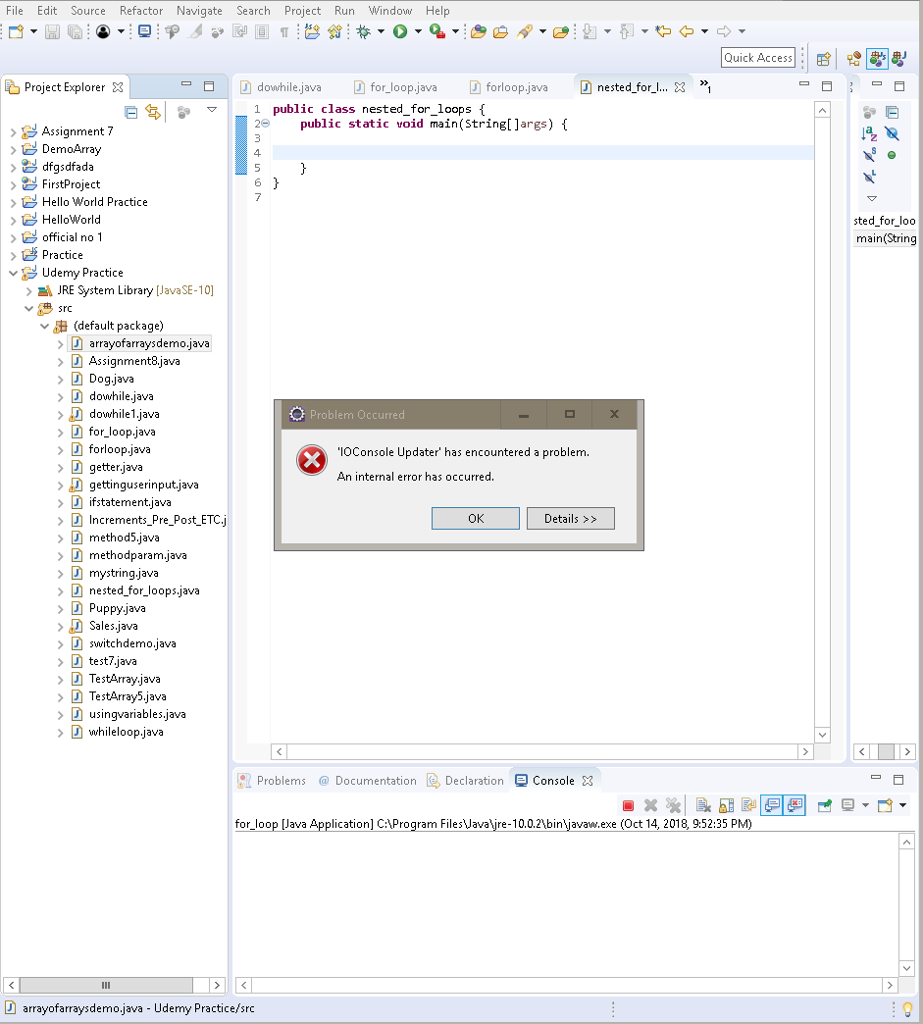Toggle Scroll Lock in Console toolbar
Viewport: 923px width, 1024px height.
[726, 805]
